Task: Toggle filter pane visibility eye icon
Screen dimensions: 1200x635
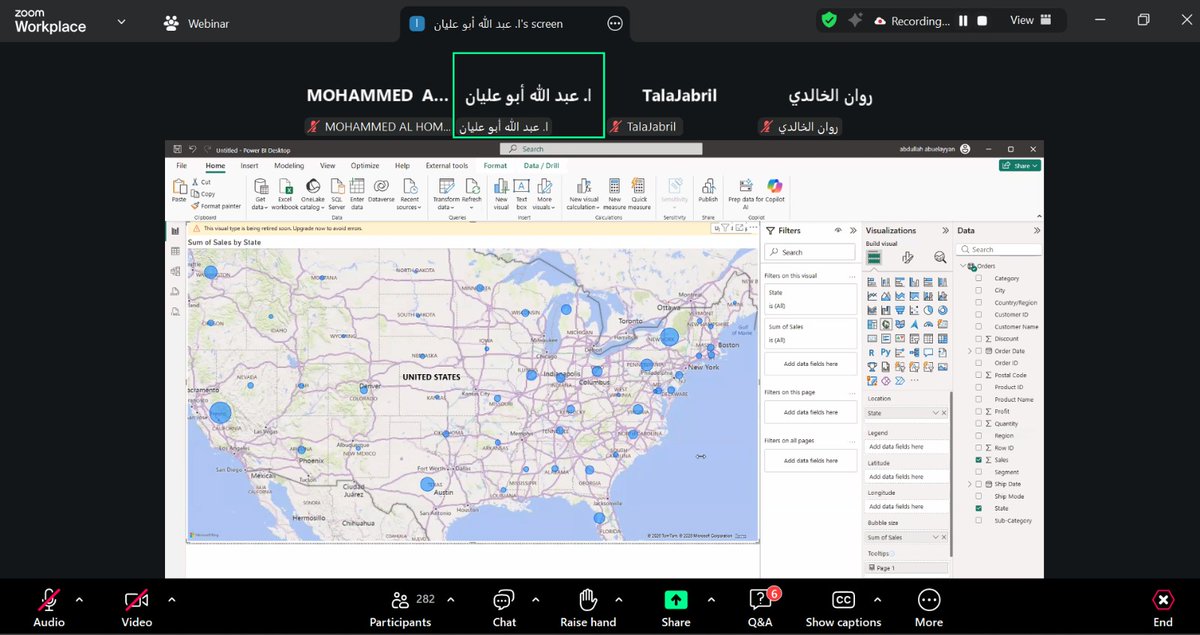Action: click(838, 230)
